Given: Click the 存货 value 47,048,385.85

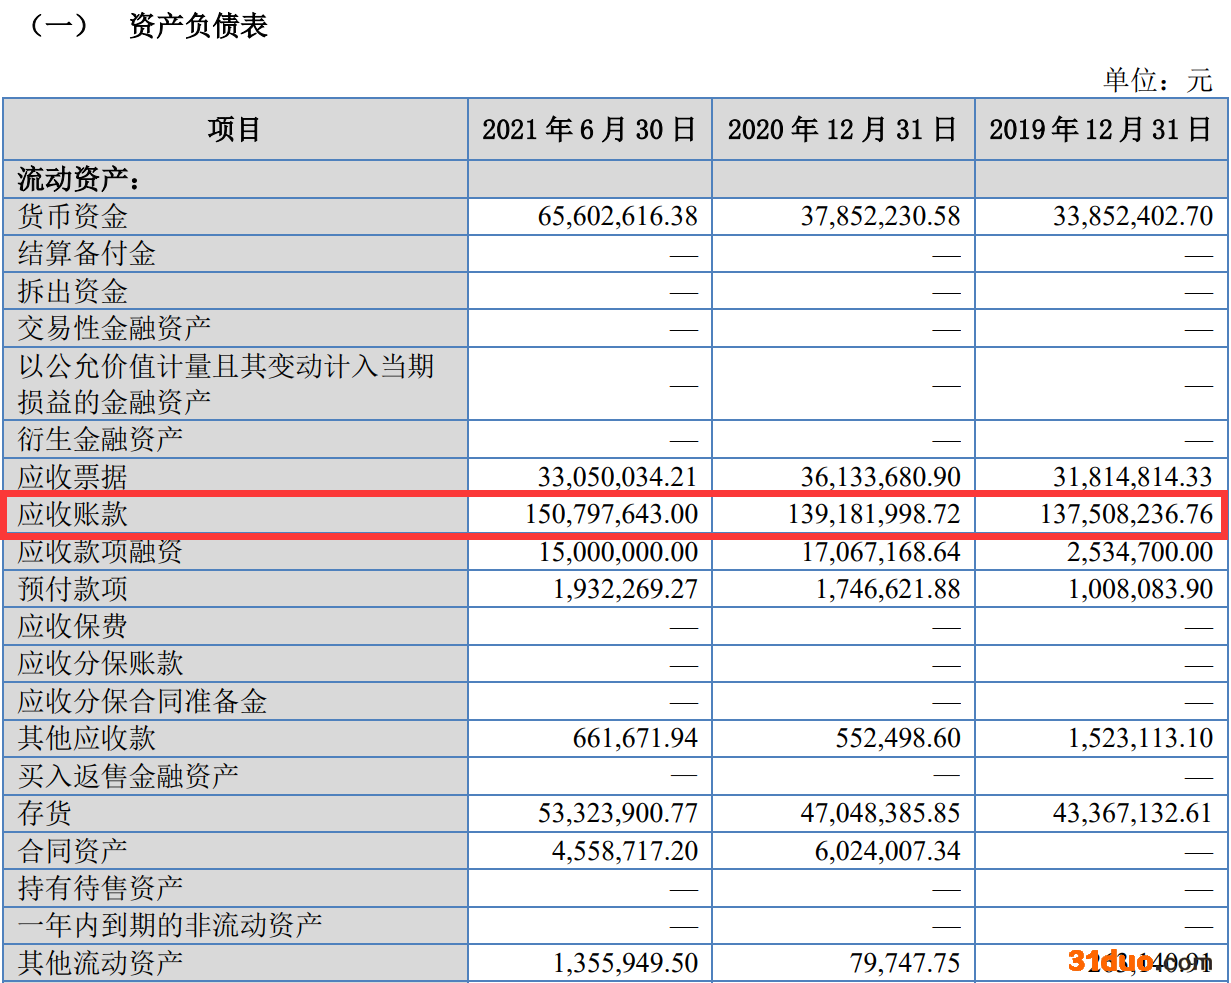Looking at the screenshot, I should click(880, 813).
